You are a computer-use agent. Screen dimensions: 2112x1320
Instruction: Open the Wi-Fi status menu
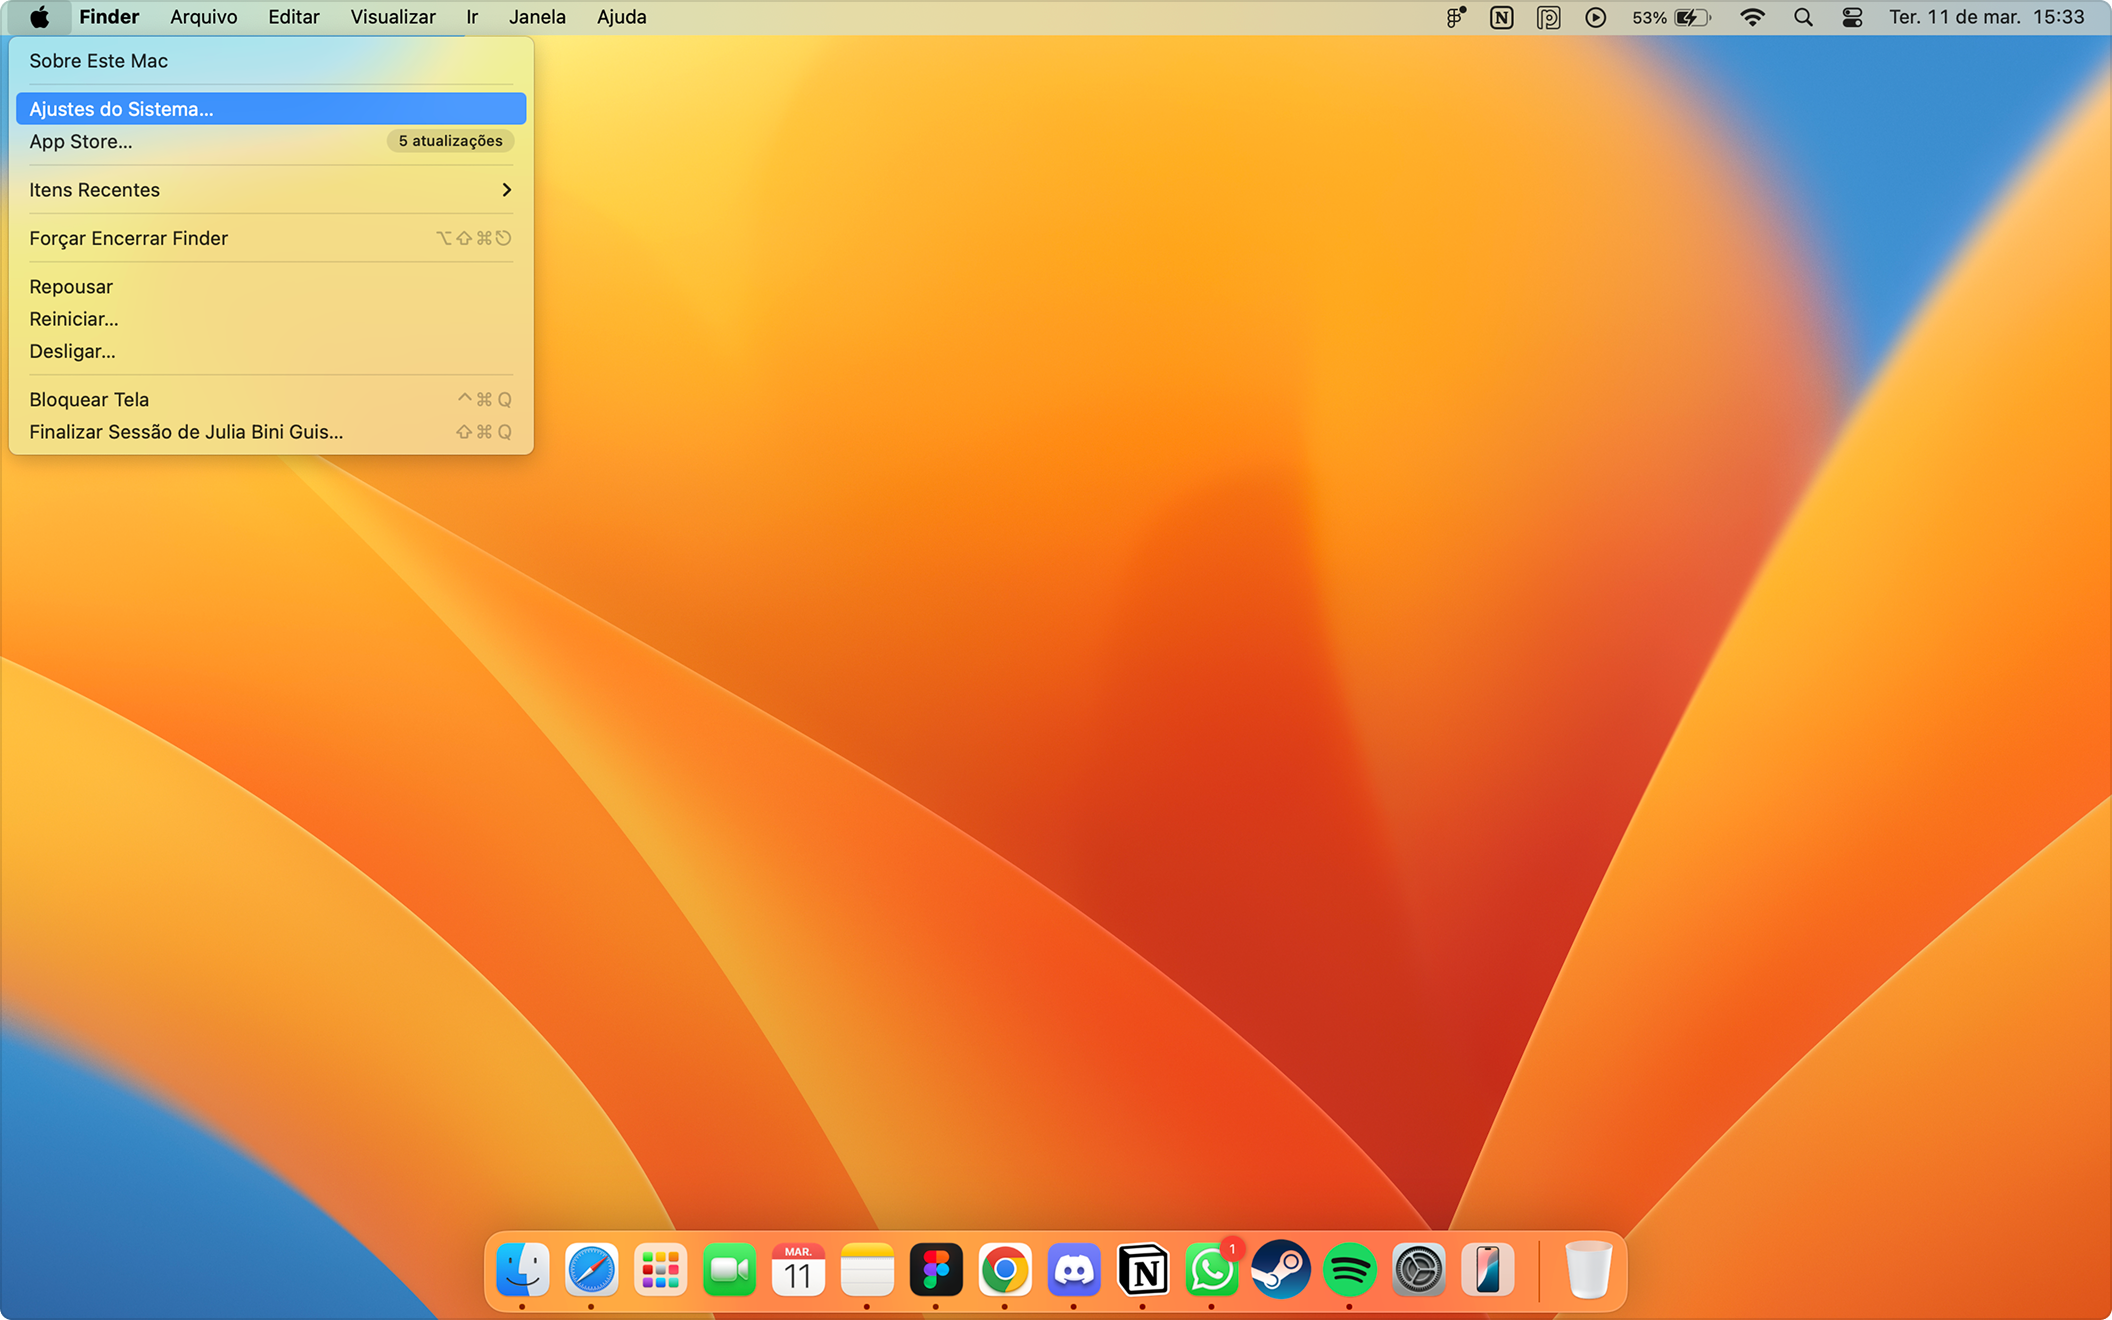(x=1752, y=17)
